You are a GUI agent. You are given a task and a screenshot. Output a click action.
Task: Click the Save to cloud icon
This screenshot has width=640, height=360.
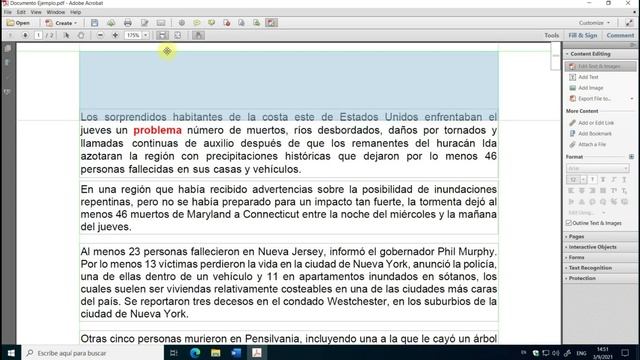tap(111, 23)
